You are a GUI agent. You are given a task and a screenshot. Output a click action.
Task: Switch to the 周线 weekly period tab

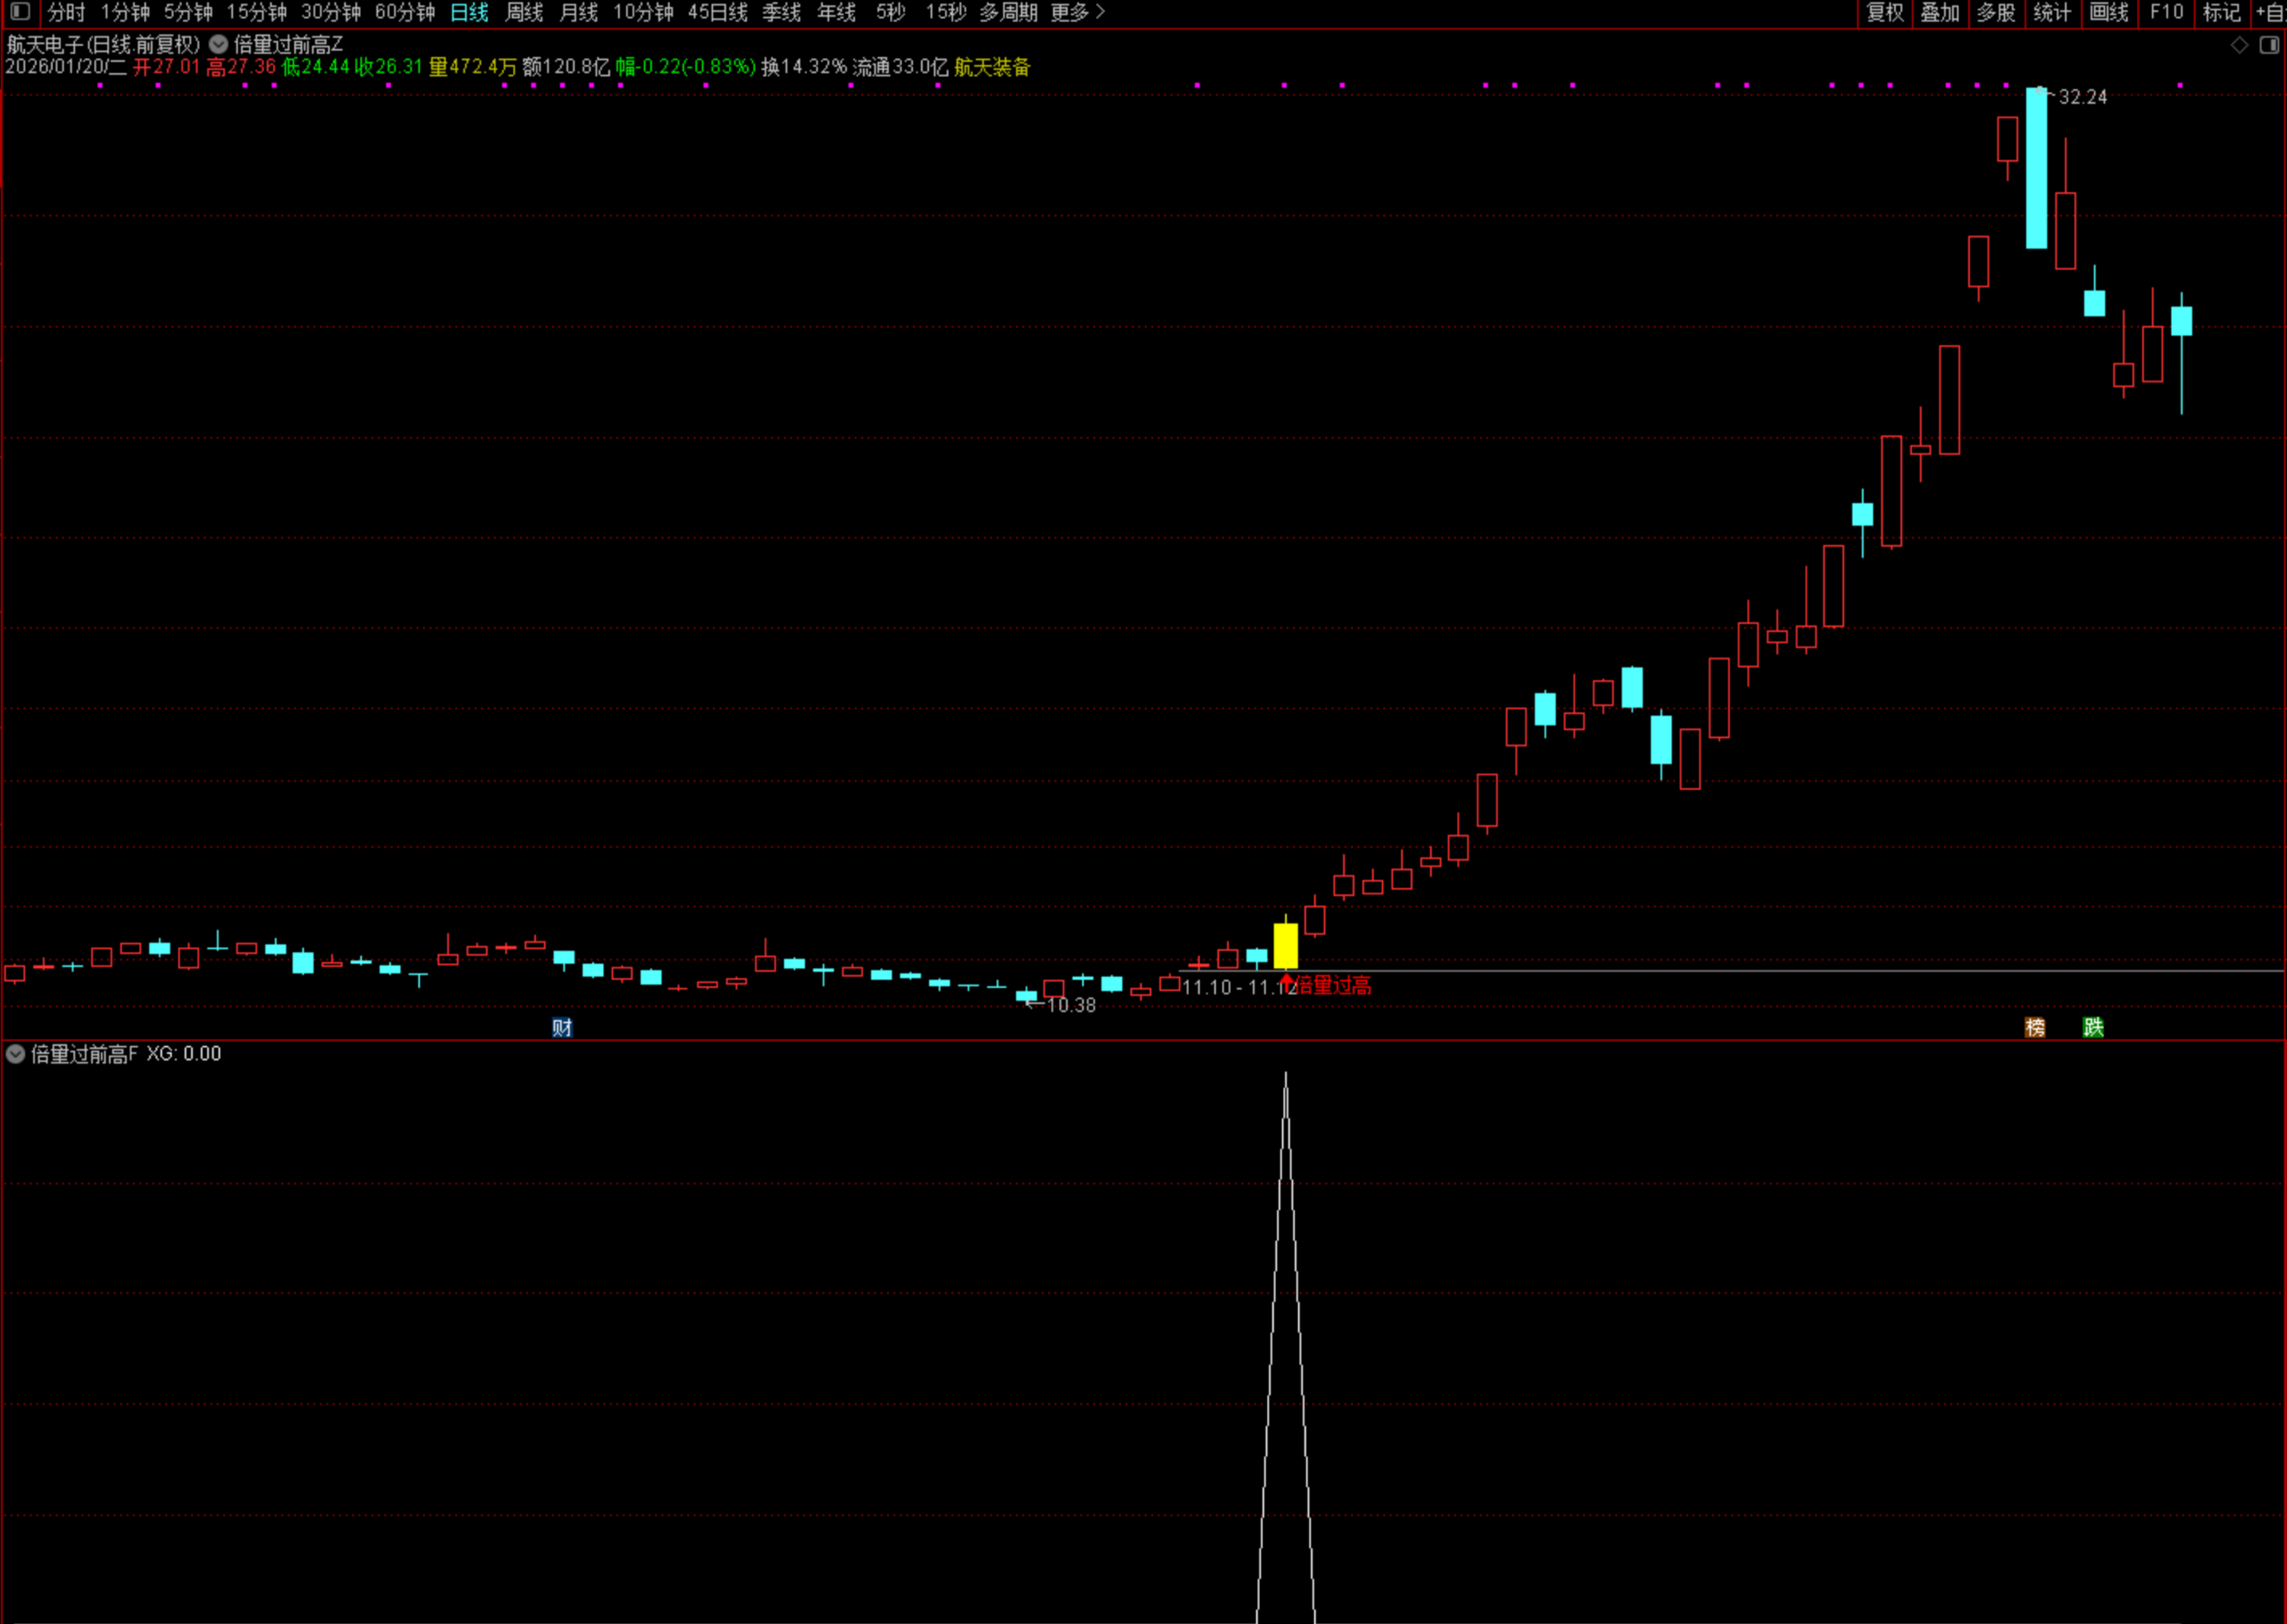(x=524, y=12)
